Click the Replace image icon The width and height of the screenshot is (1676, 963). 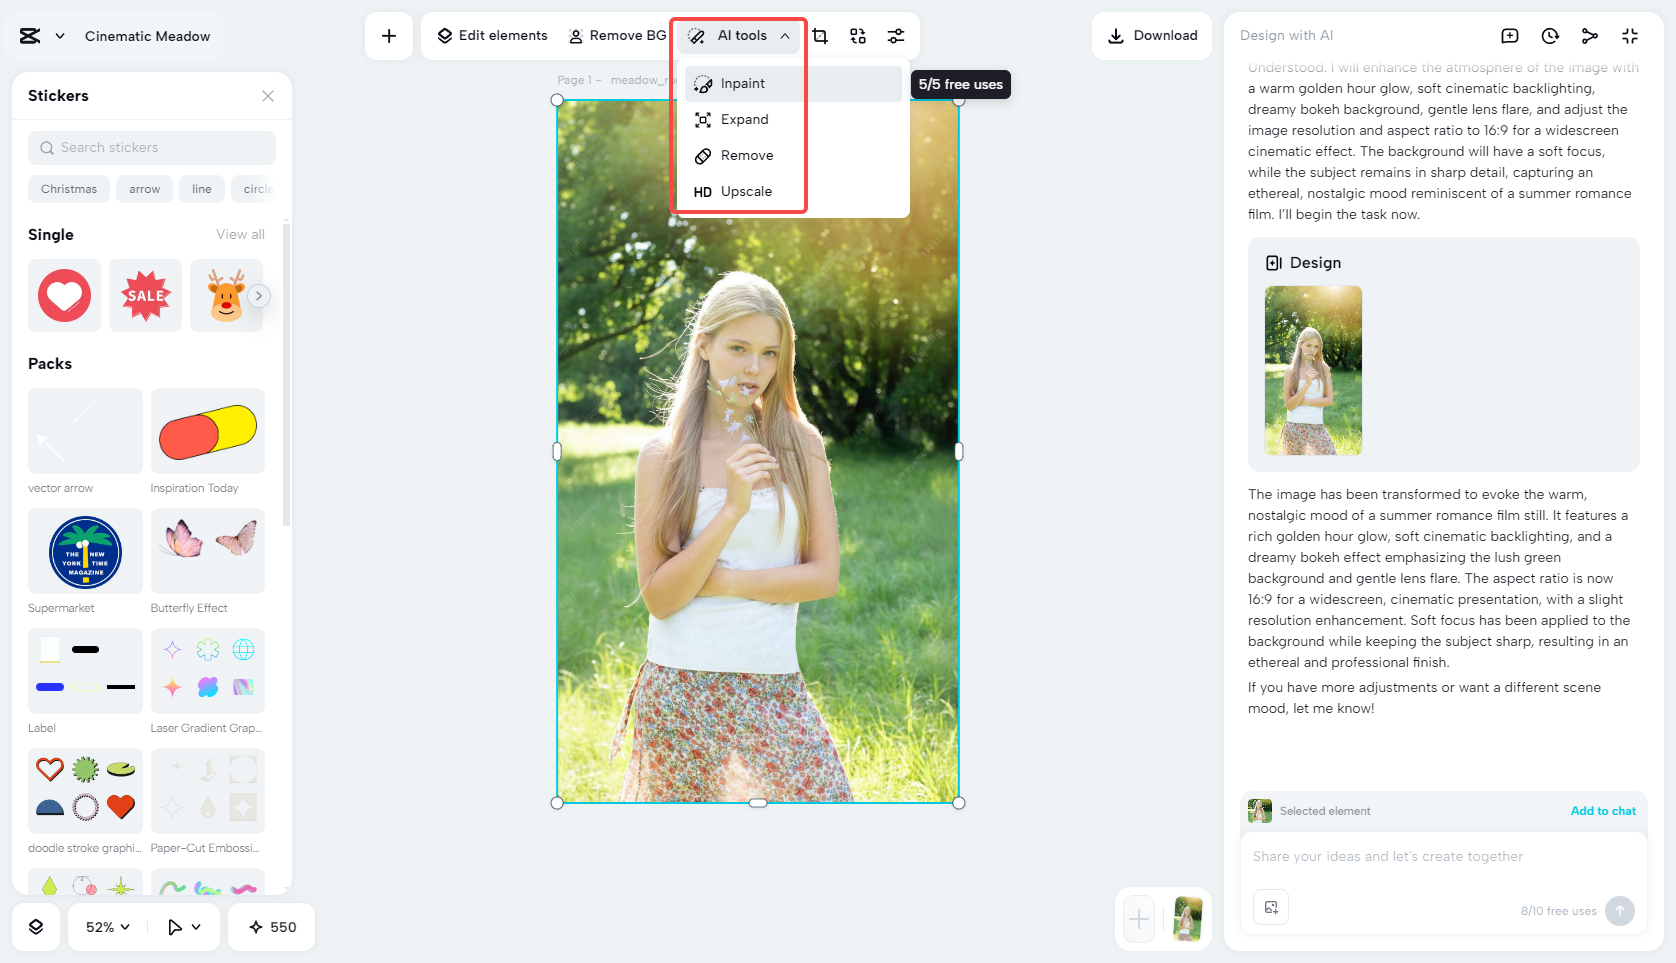[857, 35]
